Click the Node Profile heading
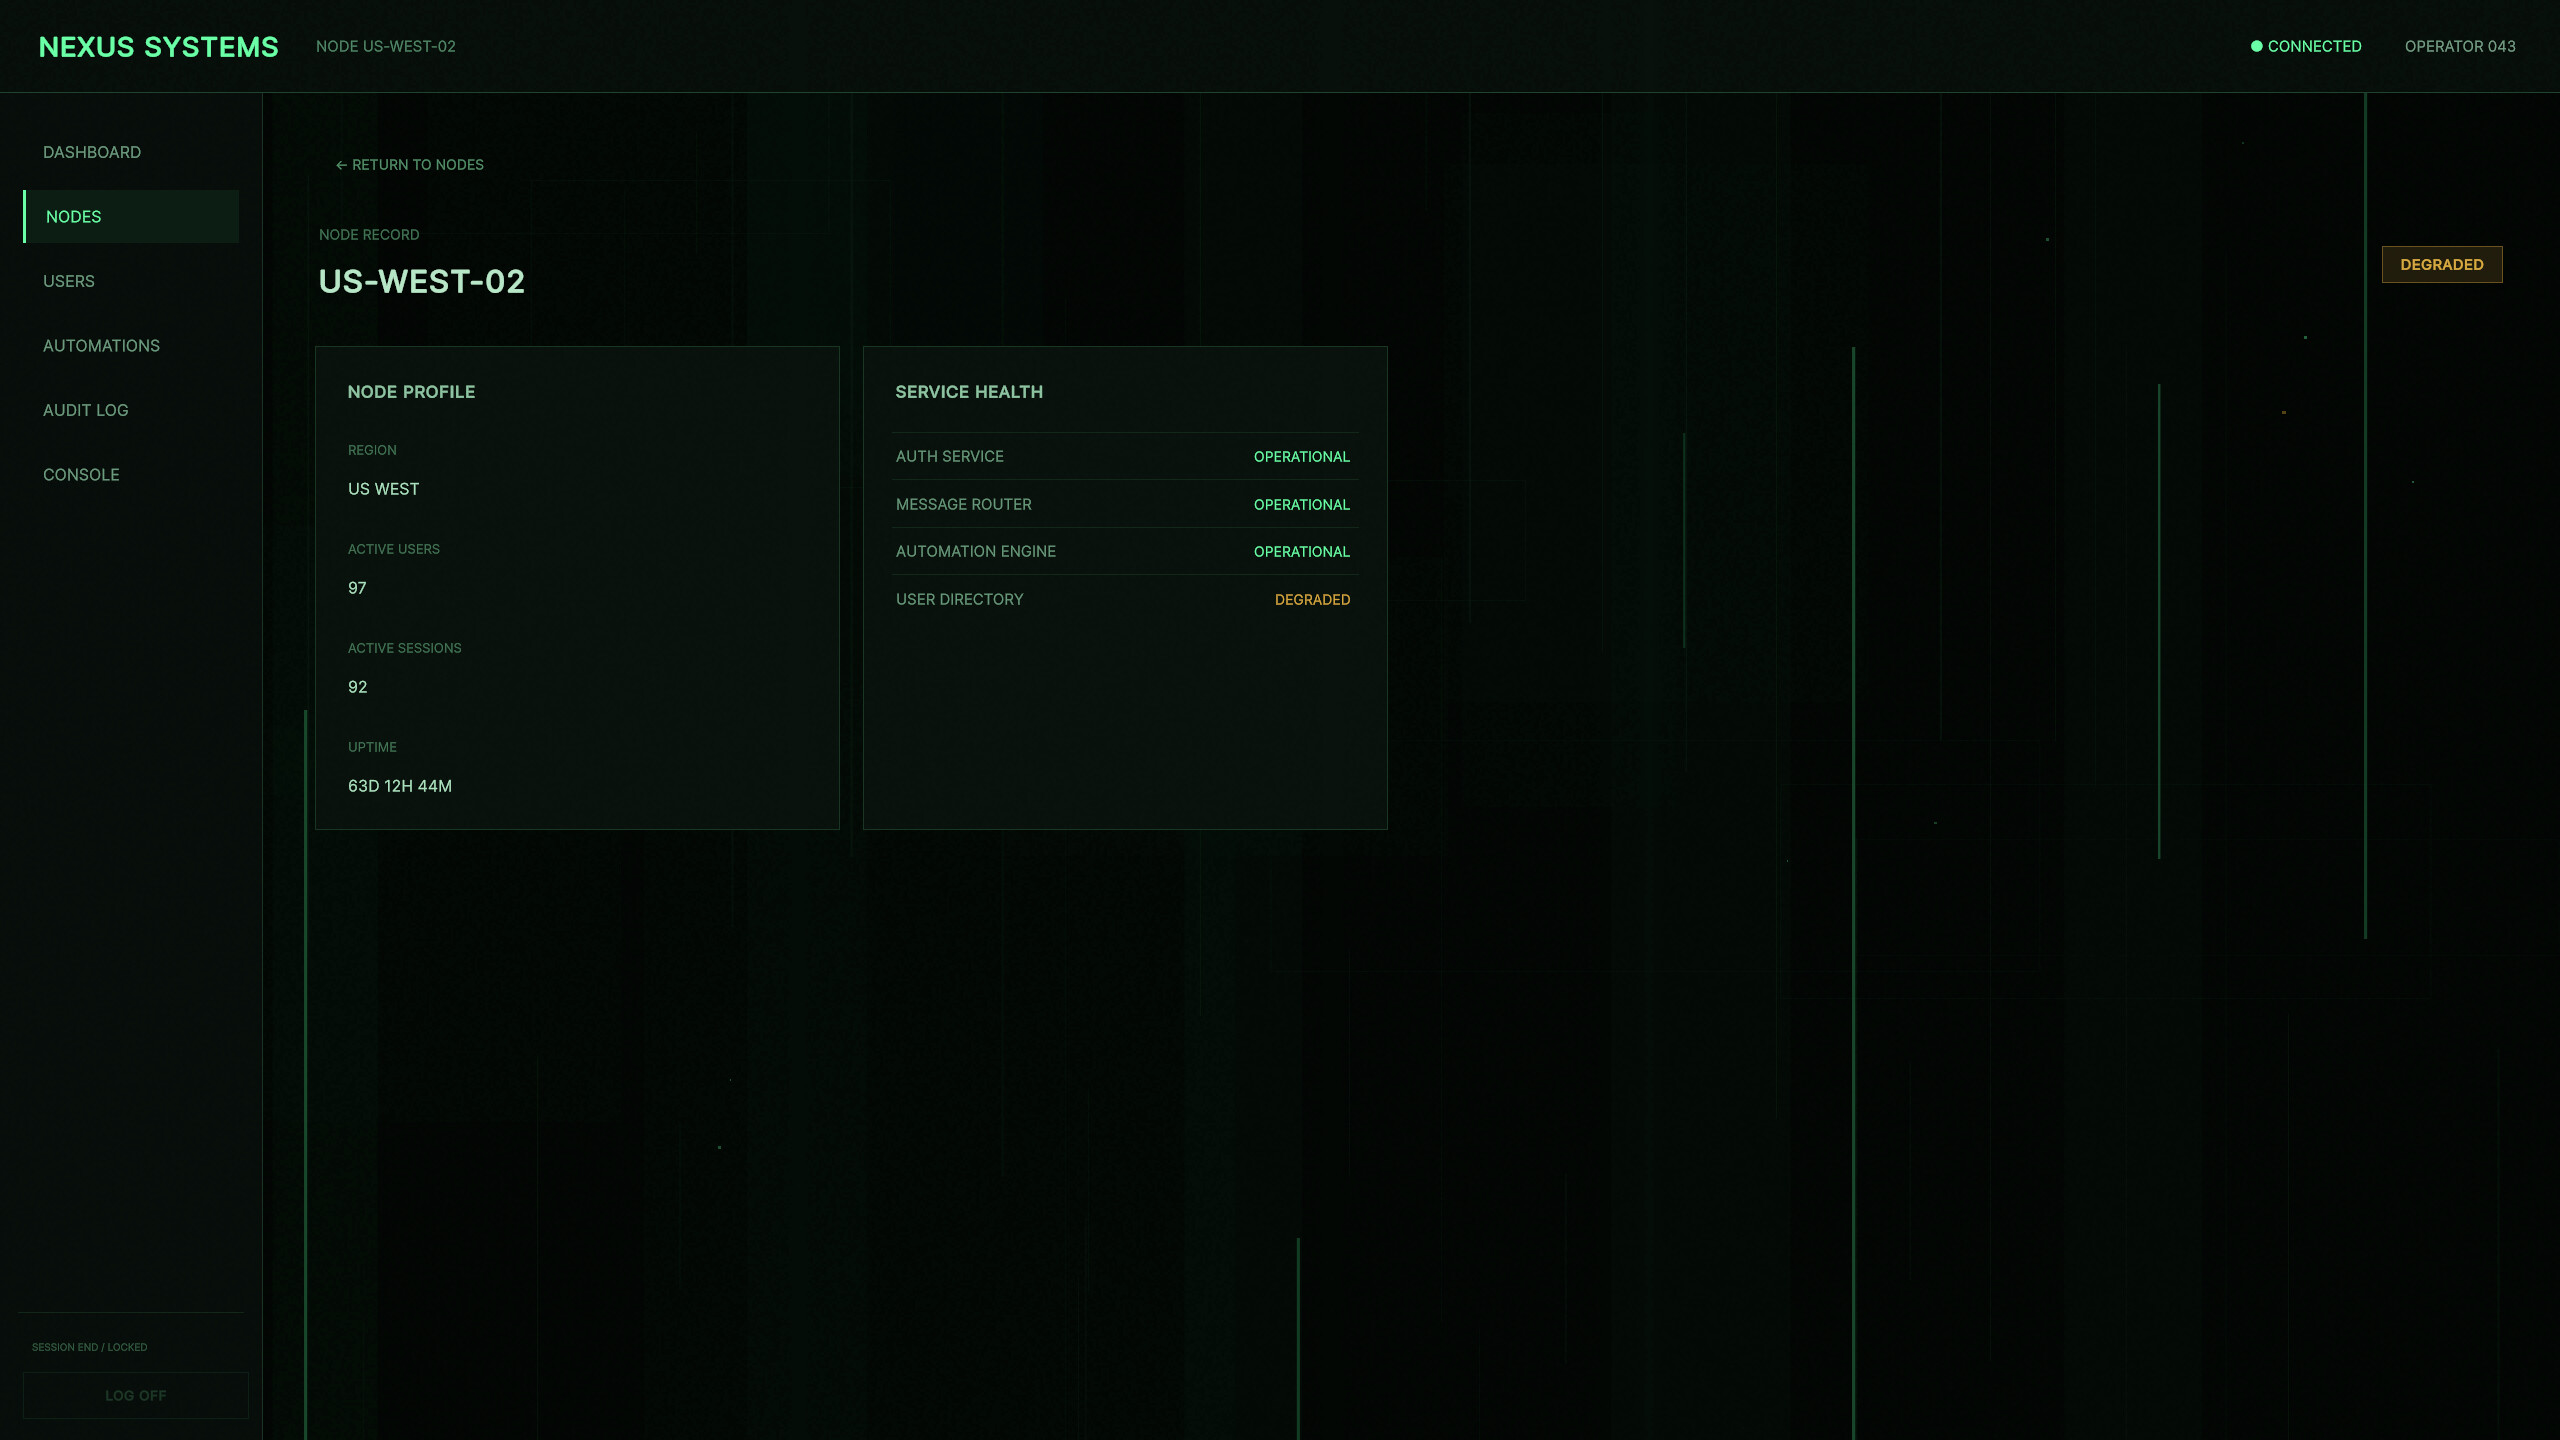The width and height of the screenshot is (2560, 1440). tap(411, 392)
